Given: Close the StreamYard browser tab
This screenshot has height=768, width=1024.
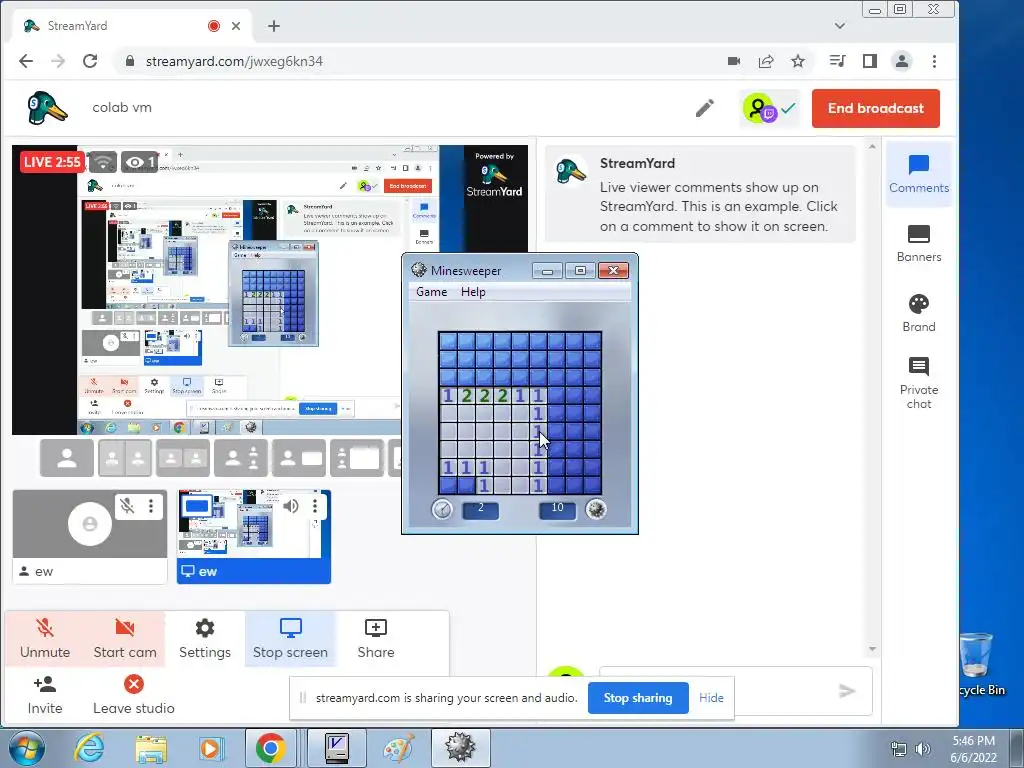Looking at the screenshot, I should click(x=236, y=26).
